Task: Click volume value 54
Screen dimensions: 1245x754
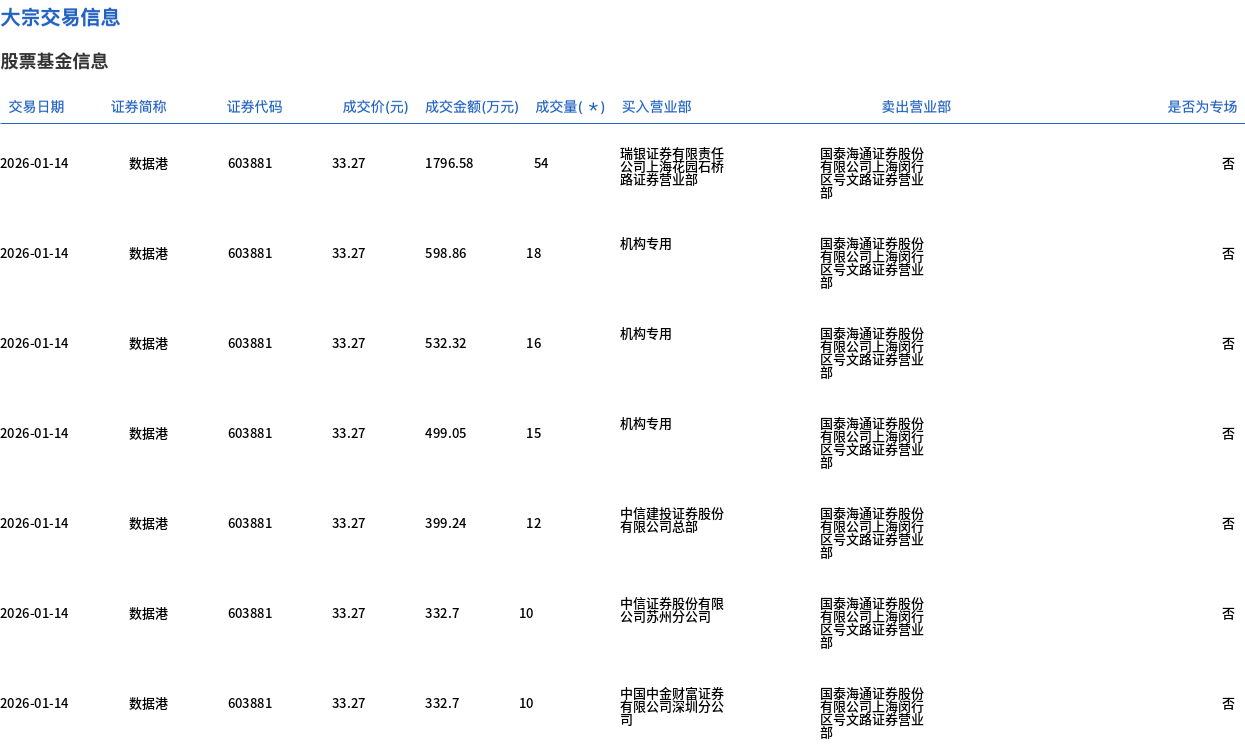Action: tap(541, 163)
